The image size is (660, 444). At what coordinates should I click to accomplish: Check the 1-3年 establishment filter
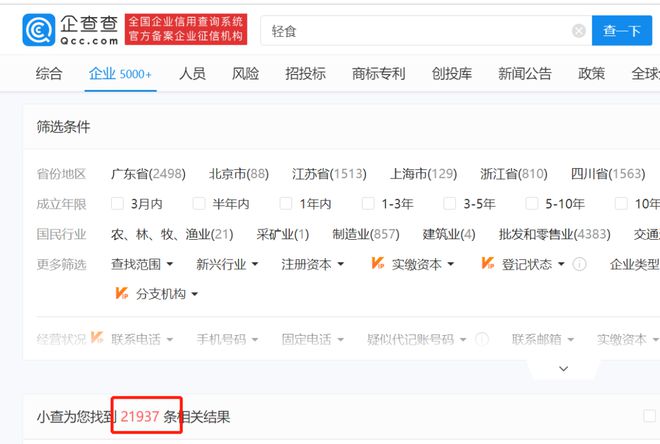(368, 204)
